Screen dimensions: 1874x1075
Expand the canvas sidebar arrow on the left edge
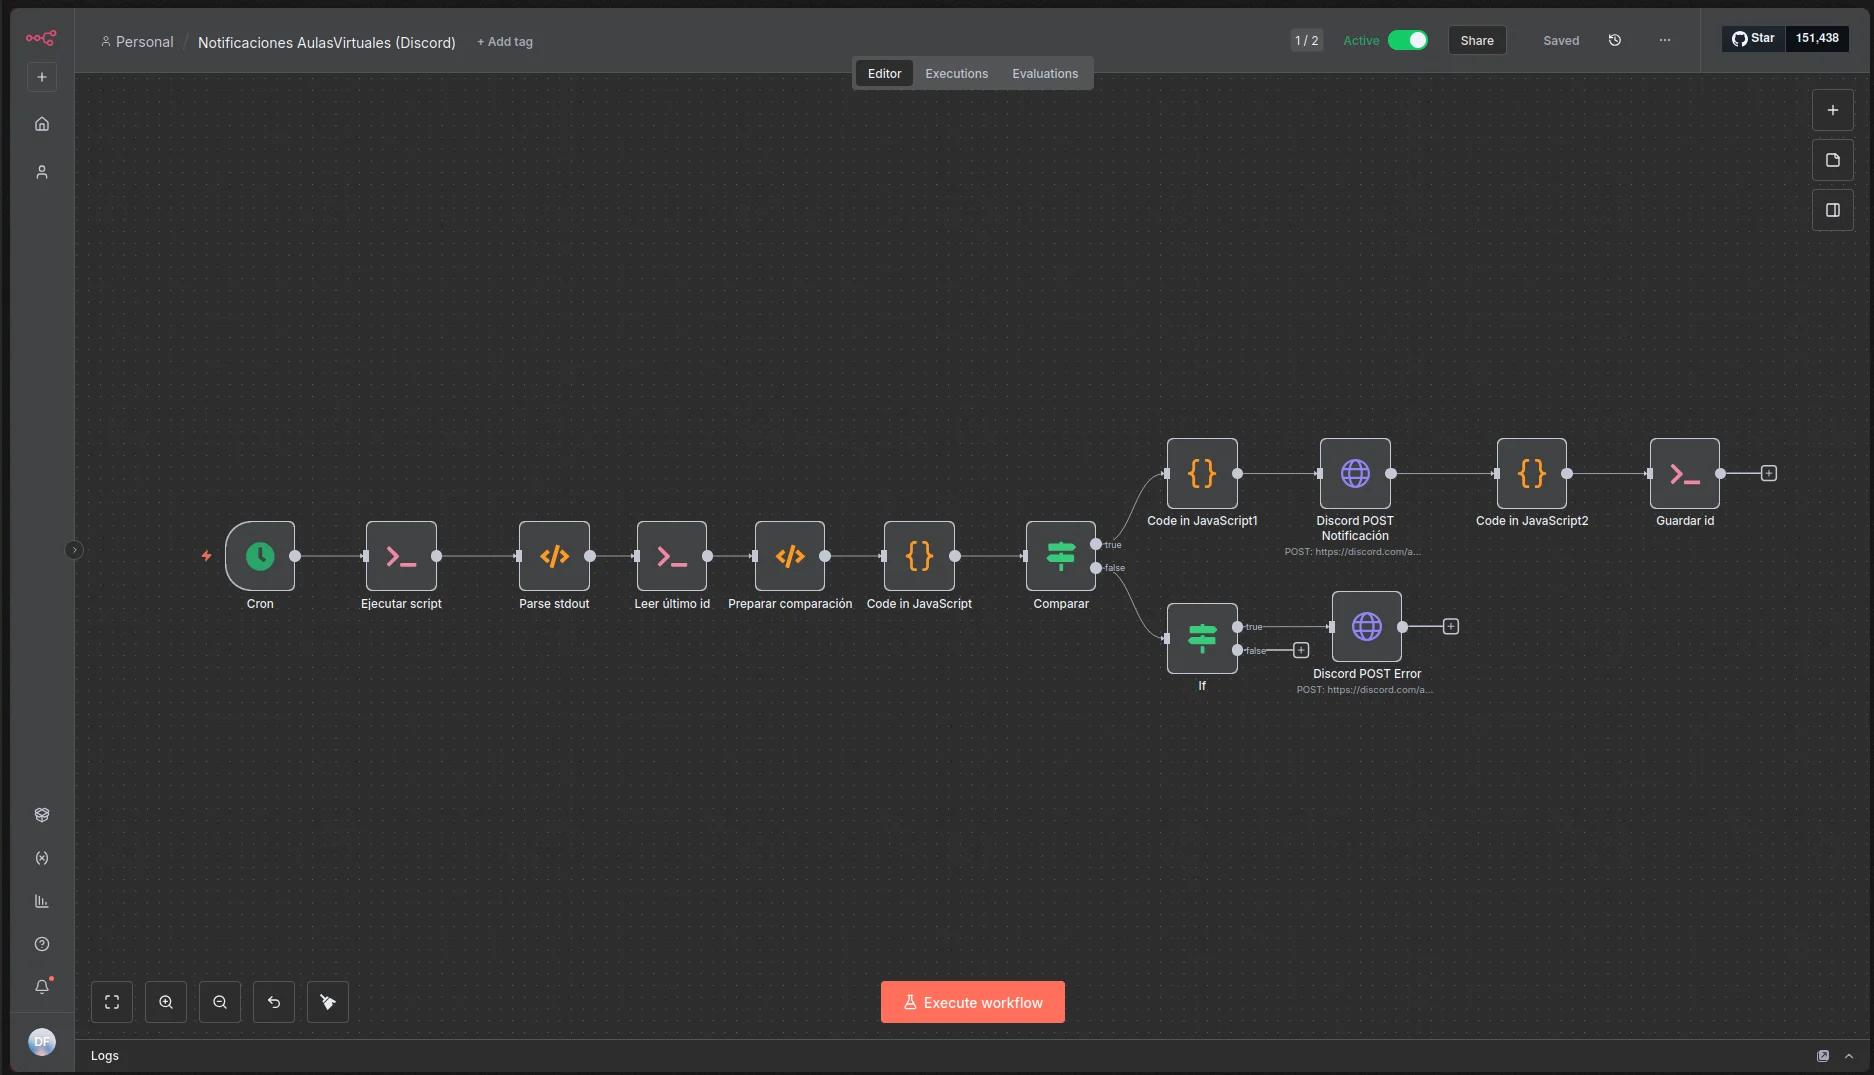coord(74,550)
